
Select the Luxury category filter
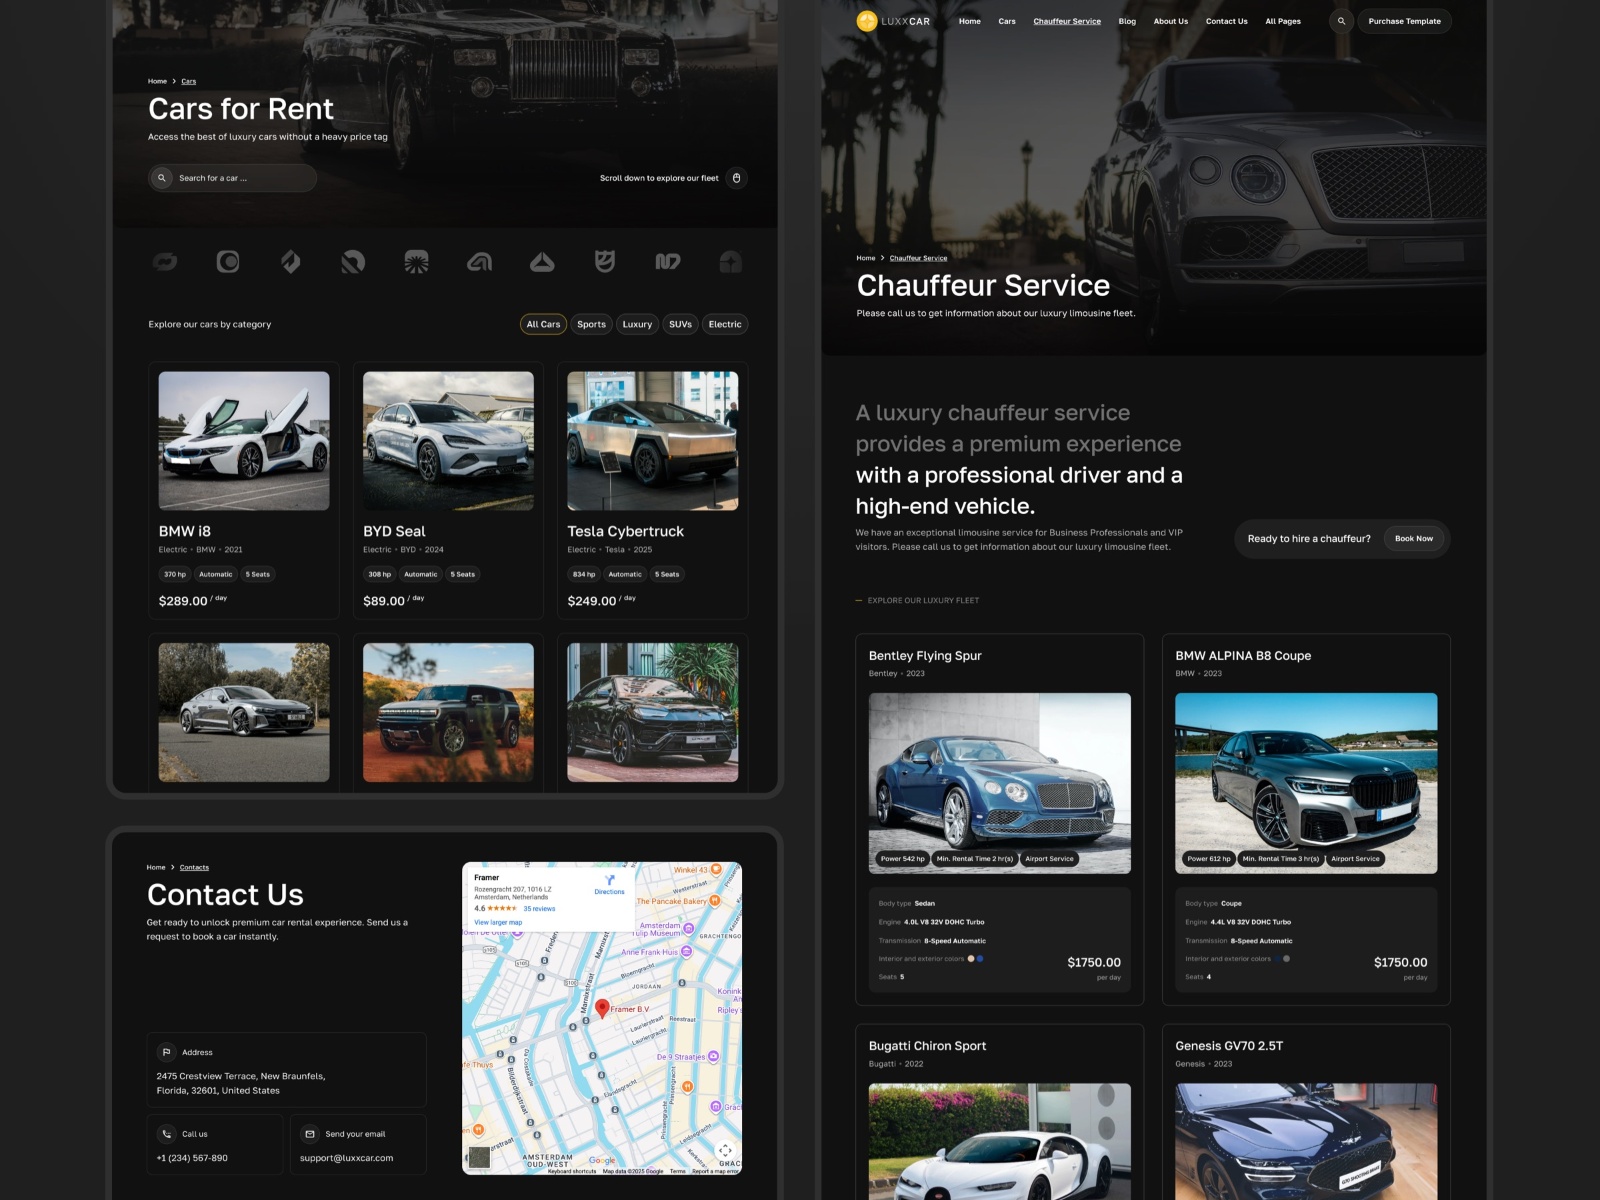637,324
